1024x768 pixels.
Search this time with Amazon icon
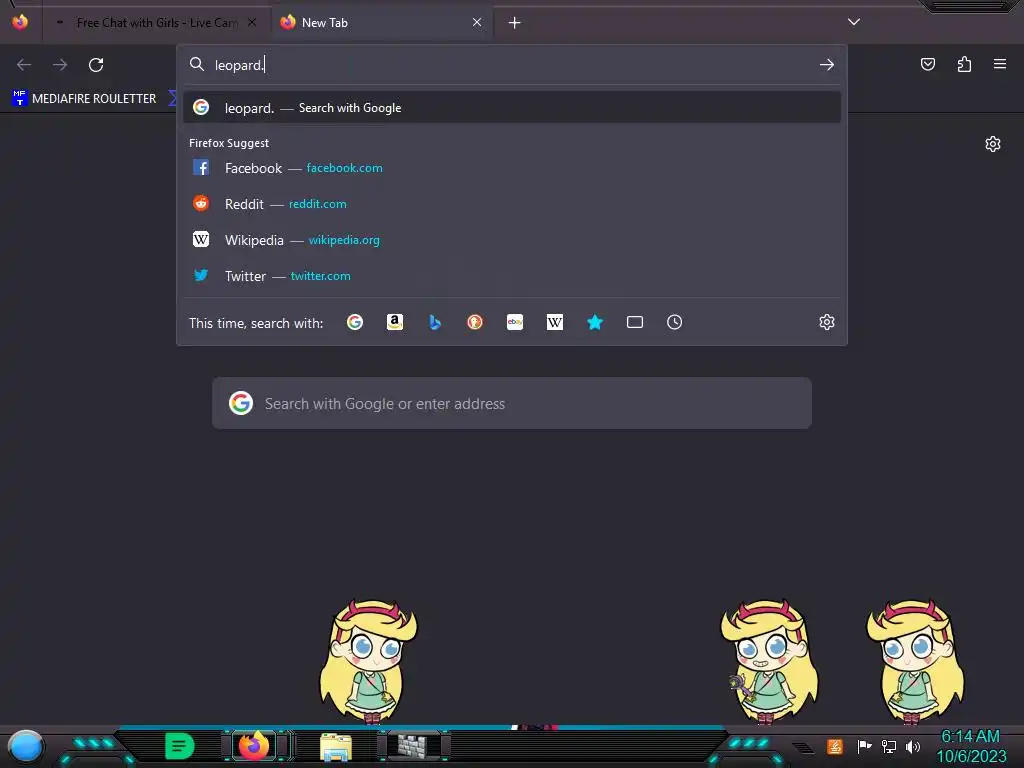394,322
